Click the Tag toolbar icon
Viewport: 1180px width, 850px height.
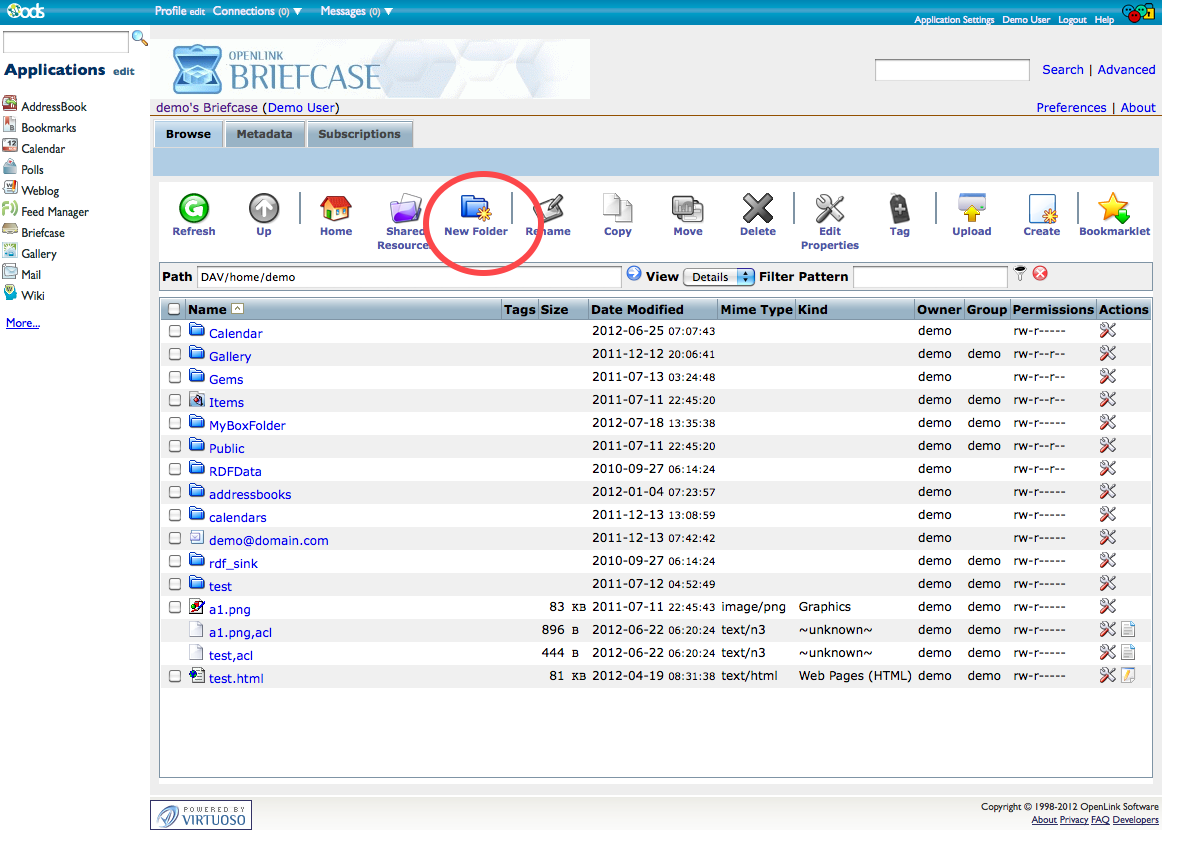899,209
